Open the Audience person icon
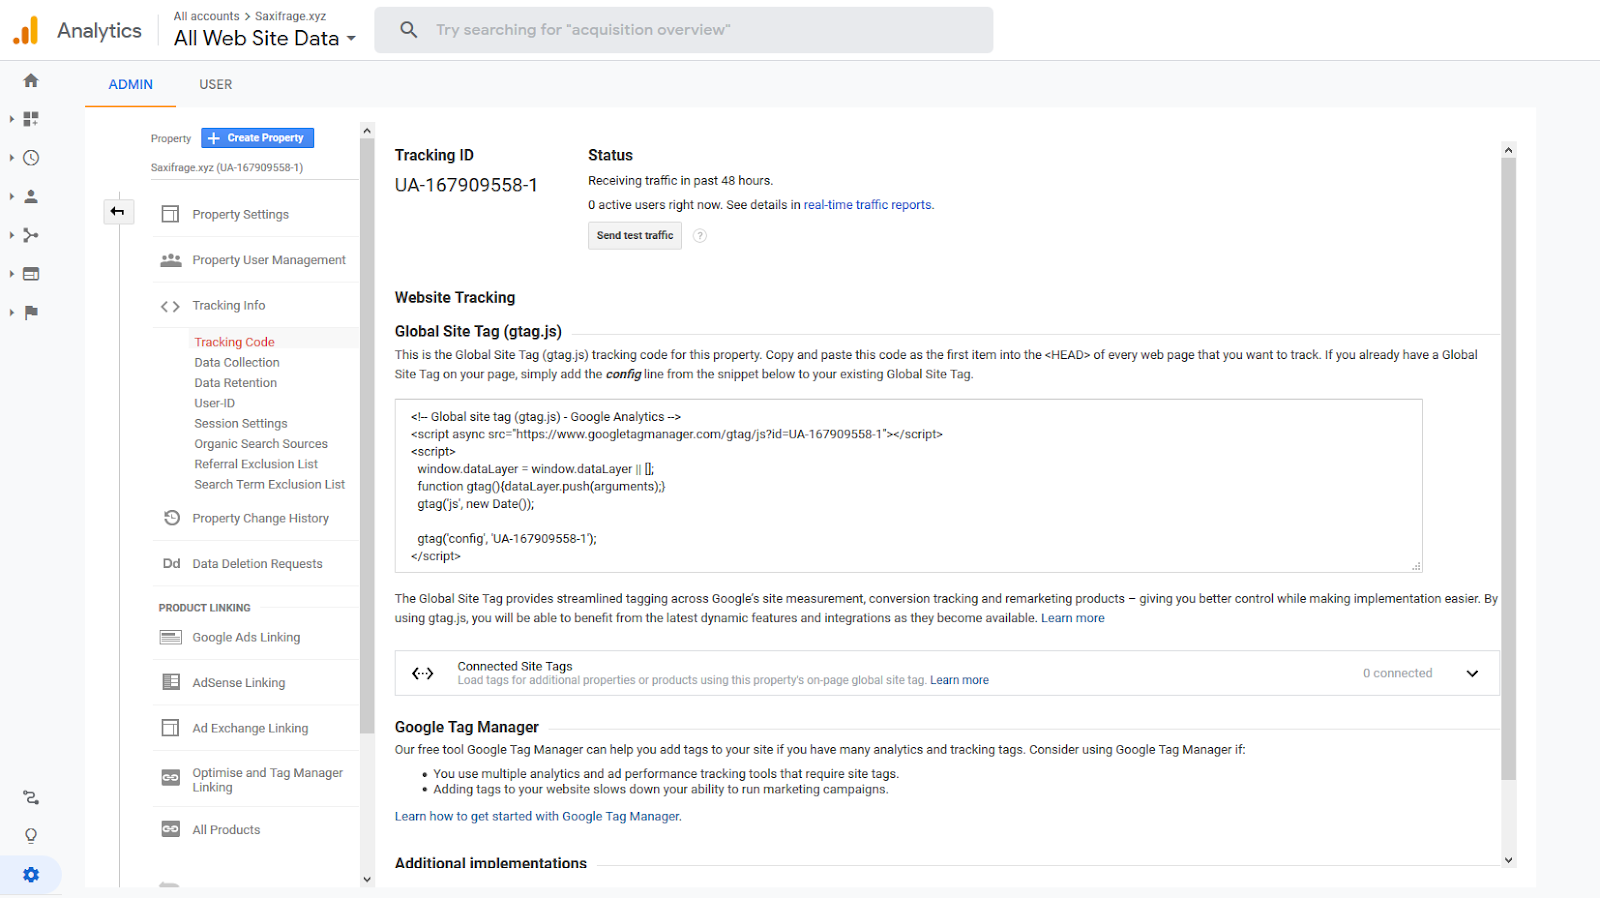The height and width of the screenshot is (898, 1600). coord(31,197)
